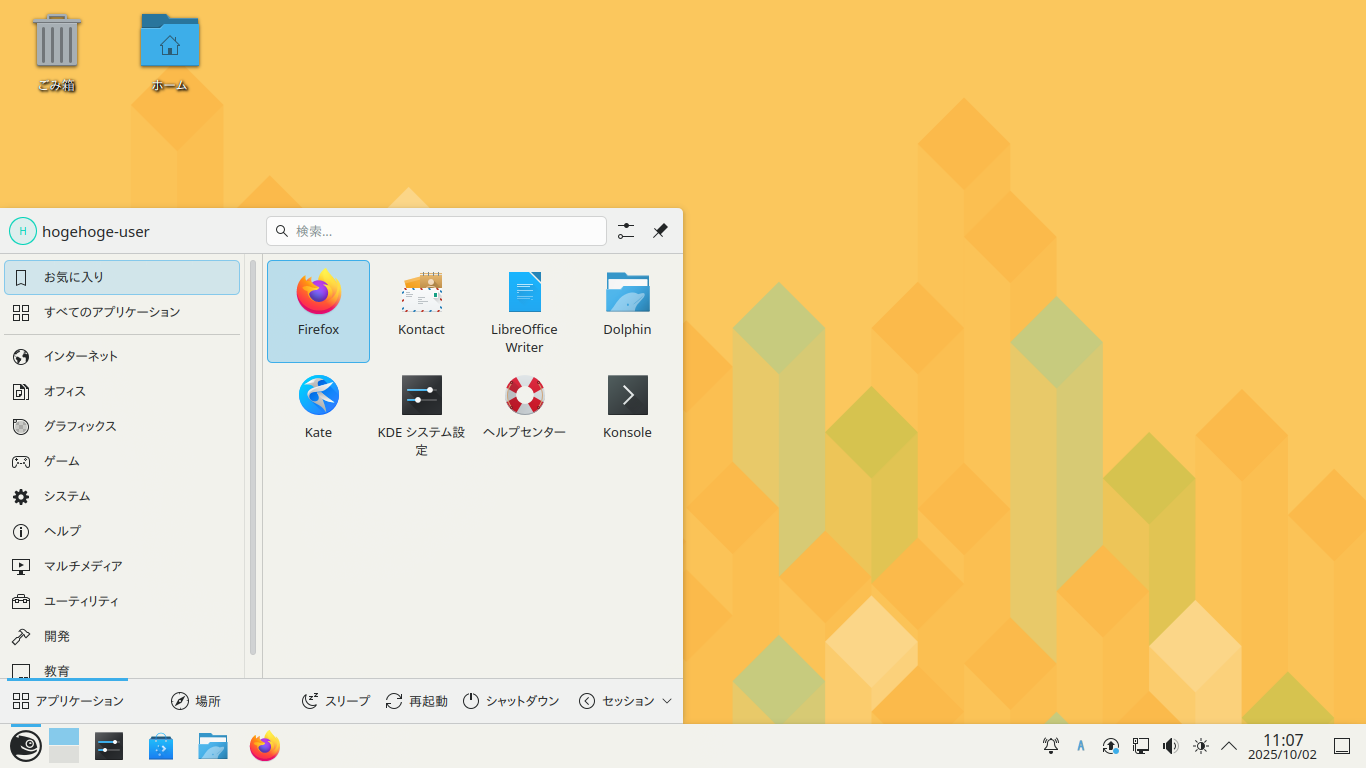Toggle the pin to keep launcher open
This screenshot has height=768, width=1366.
click(659, 231)
